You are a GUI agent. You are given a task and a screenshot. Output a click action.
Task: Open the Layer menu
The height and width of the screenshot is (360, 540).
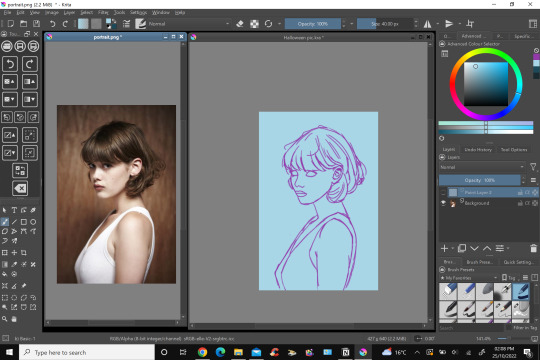pyautogui.click(x=69, y=12)
